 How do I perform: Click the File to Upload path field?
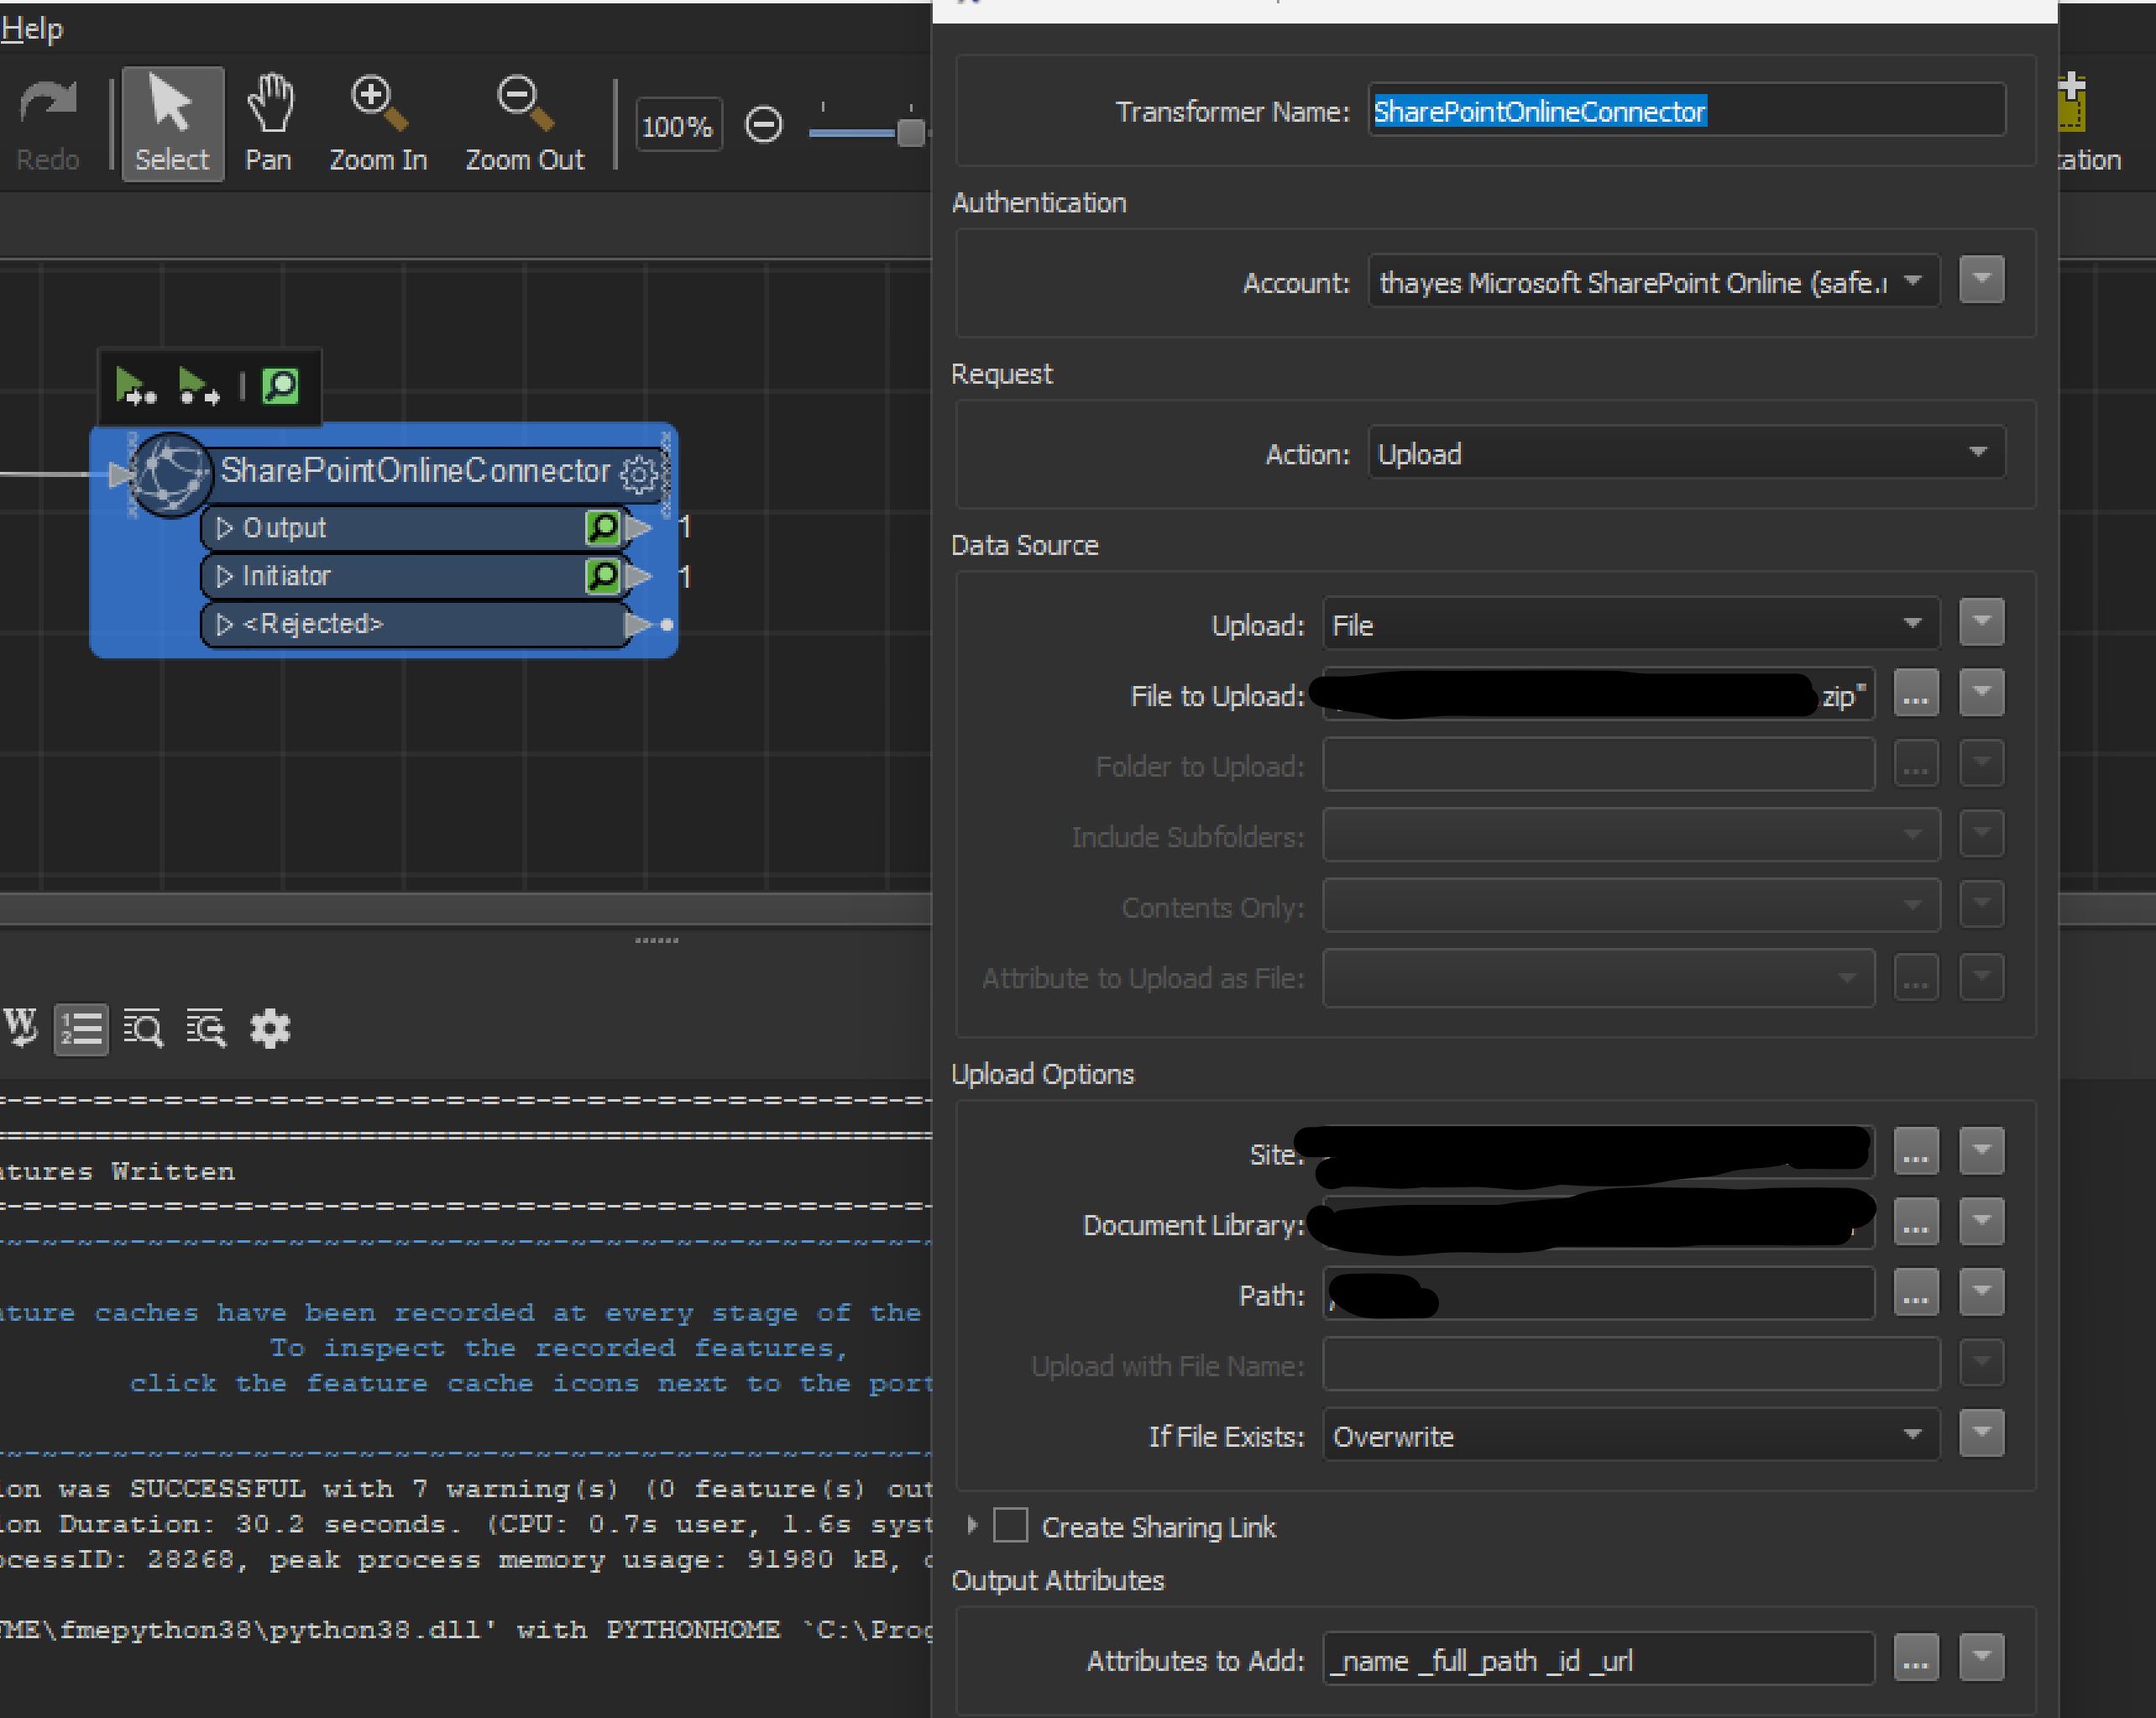(x=1598, y=695)
